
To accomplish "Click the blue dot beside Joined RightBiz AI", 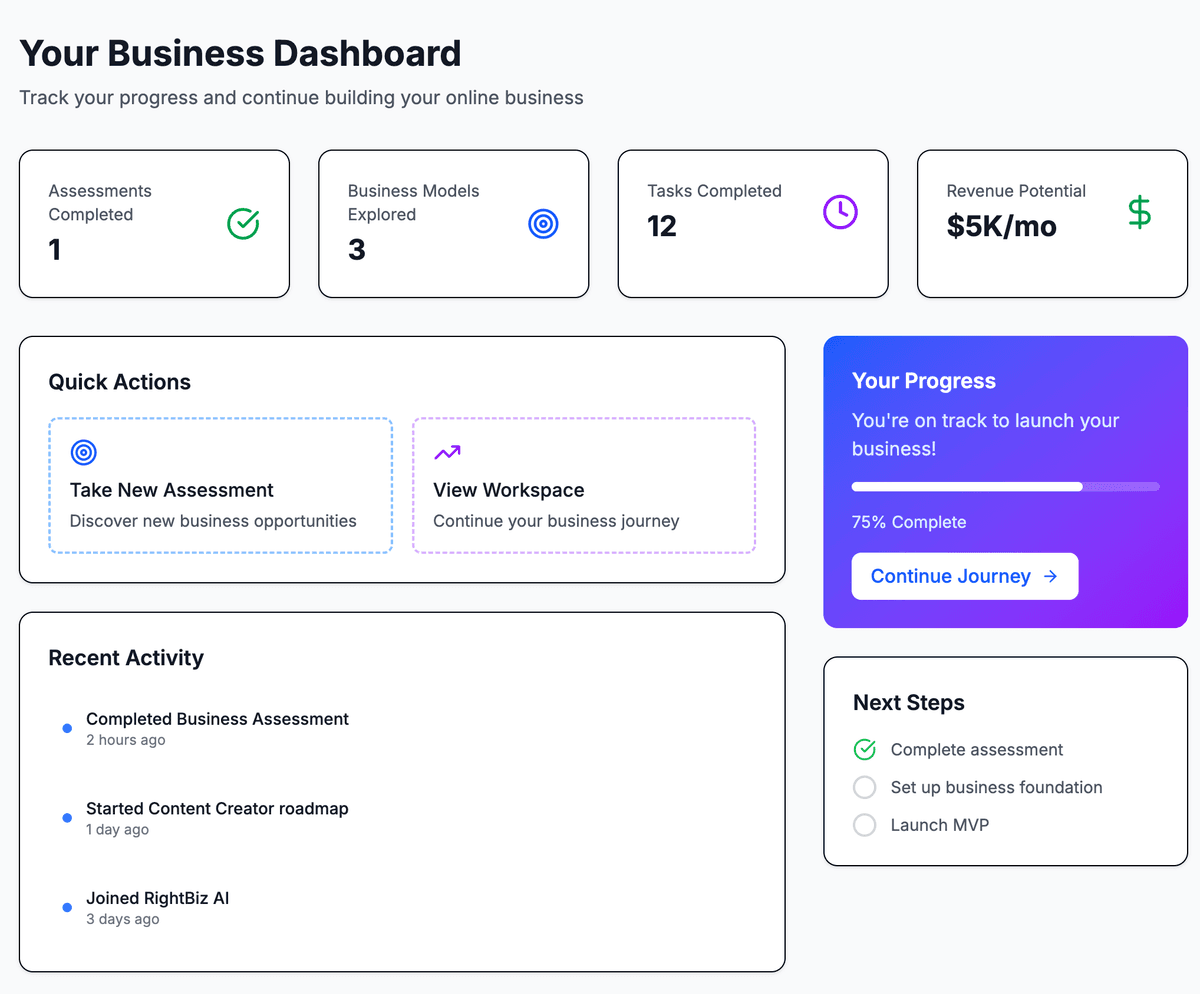I will 66,907.
